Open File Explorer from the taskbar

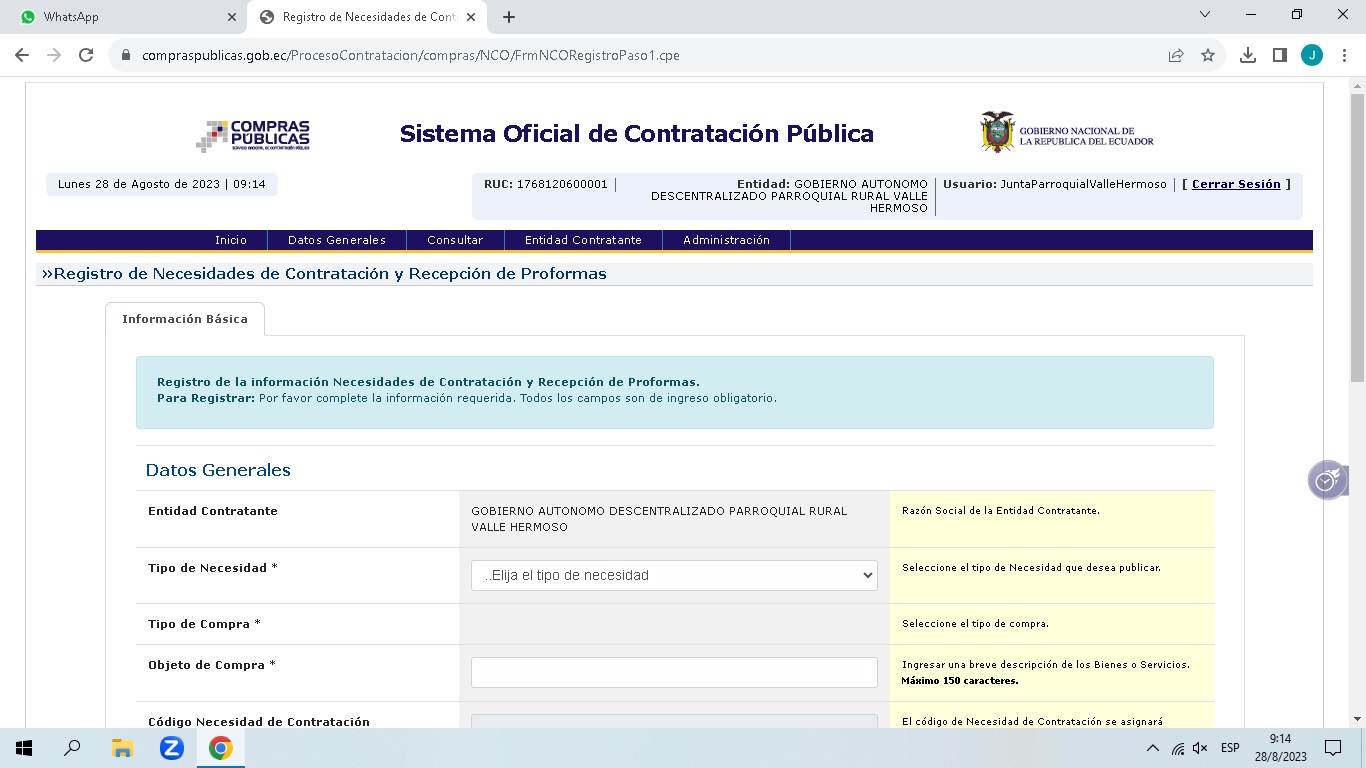(122, 748)
